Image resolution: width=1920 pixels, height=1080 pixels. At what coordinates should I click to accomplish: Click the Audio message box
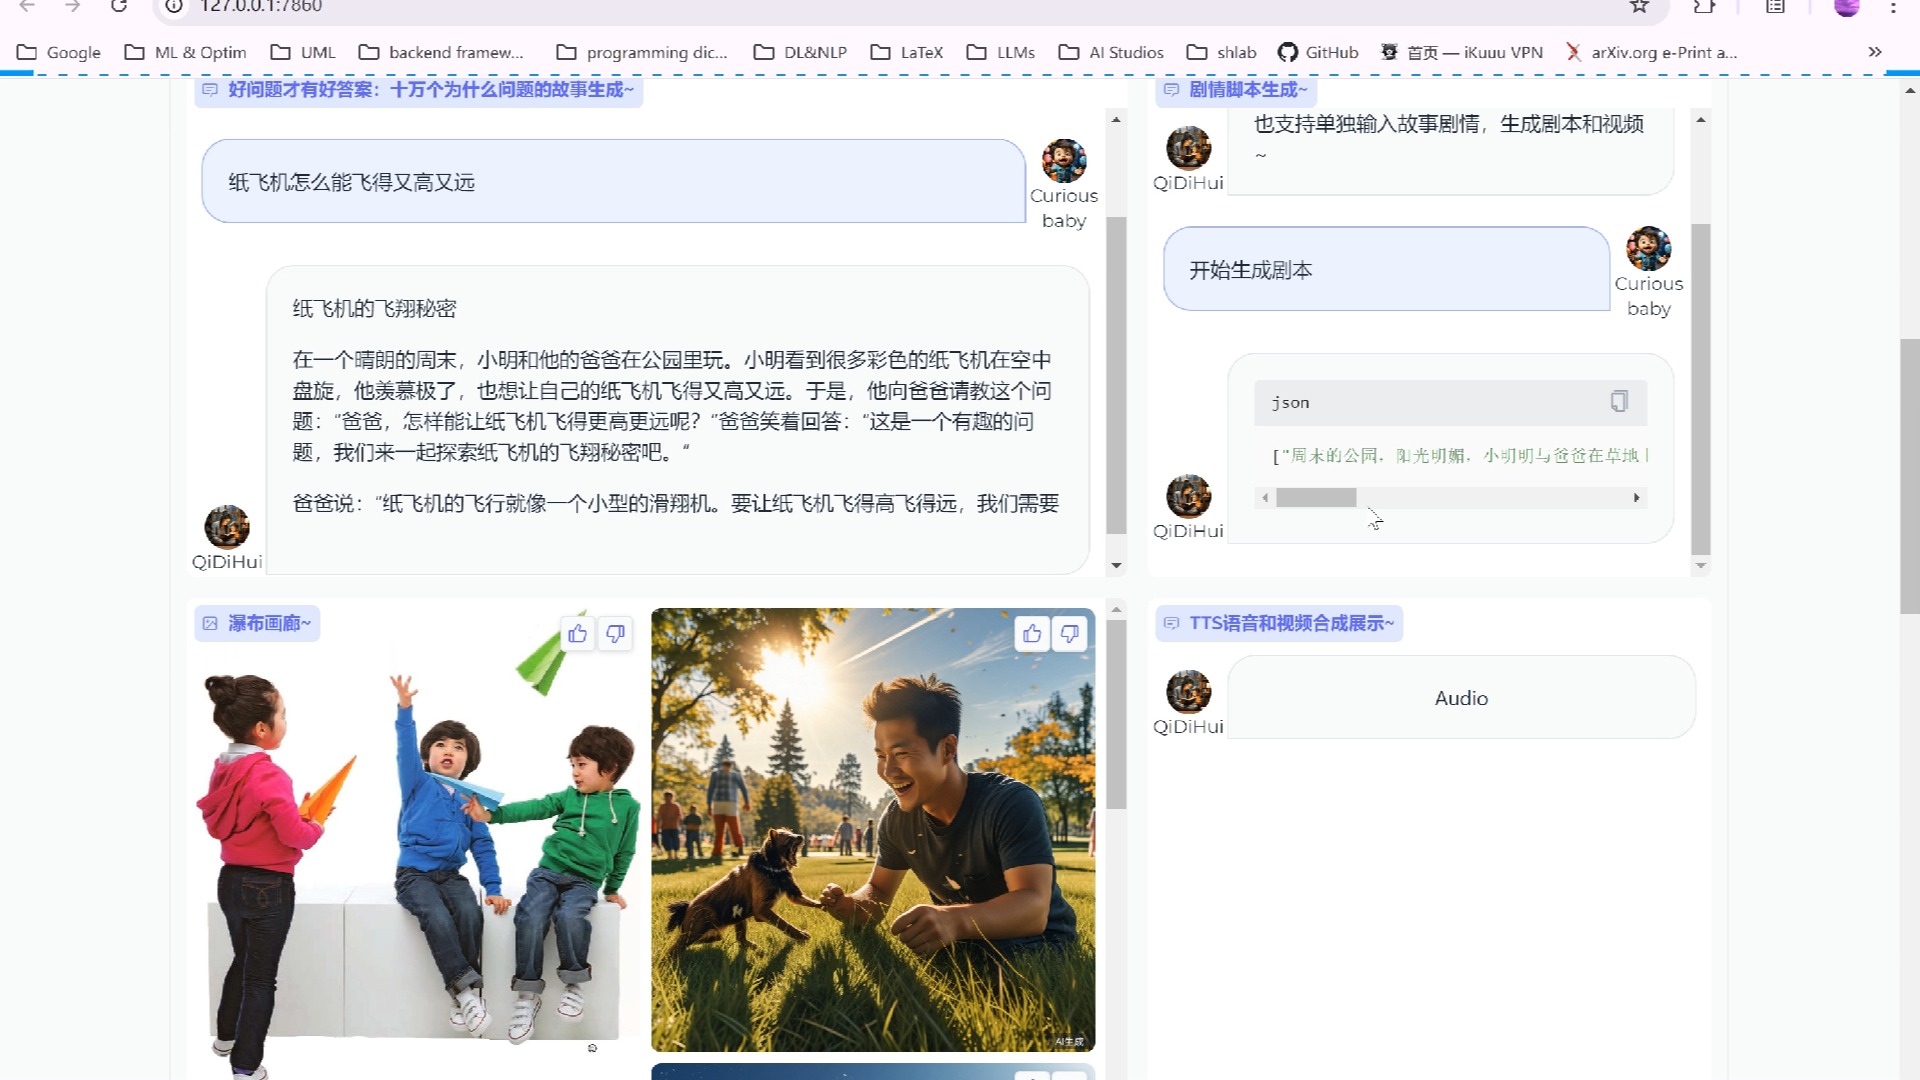1461,697
